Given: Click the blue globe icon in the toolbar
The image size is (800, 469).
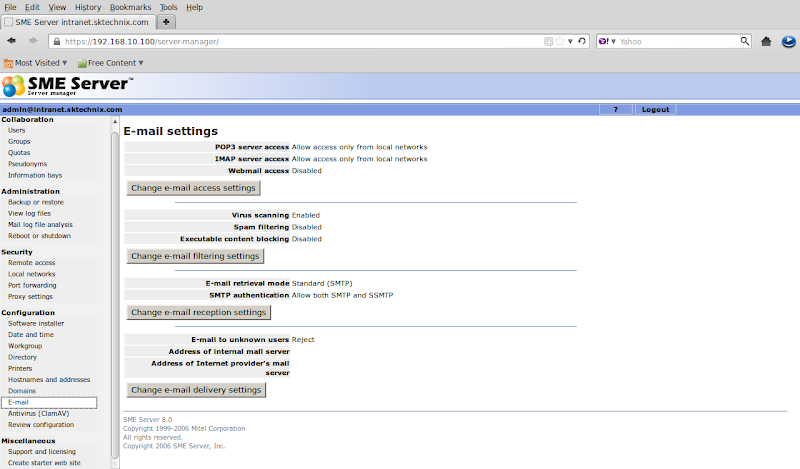Looking at the screenshot, I should coord(789,41).
